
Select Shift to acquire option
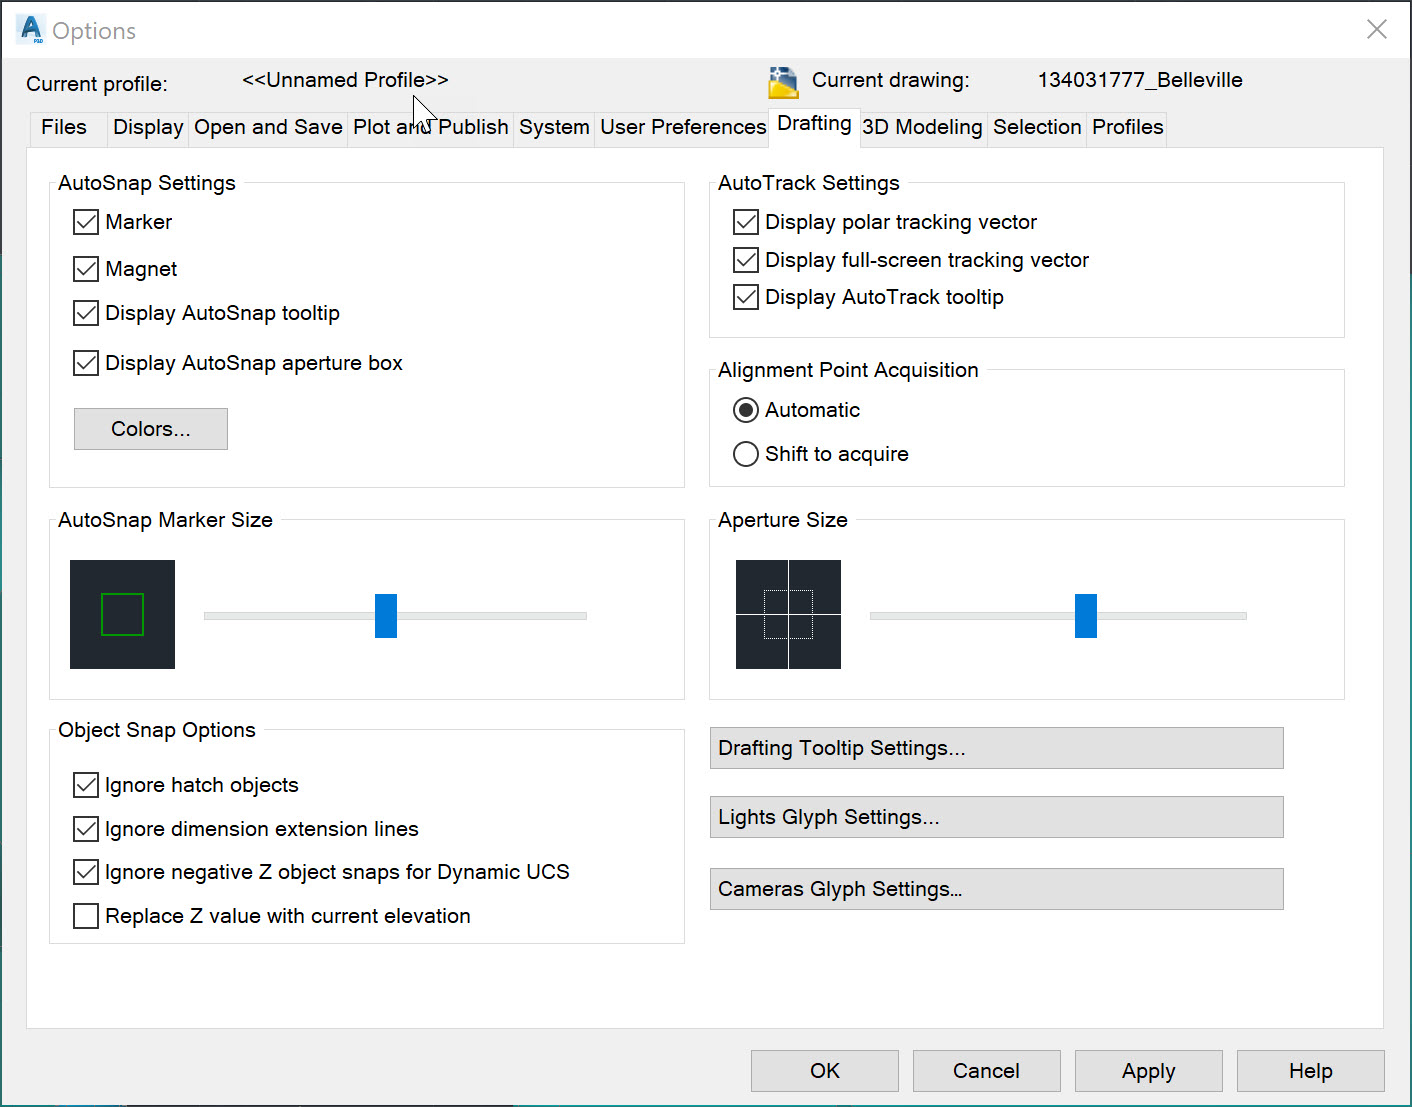pos(746,454)
